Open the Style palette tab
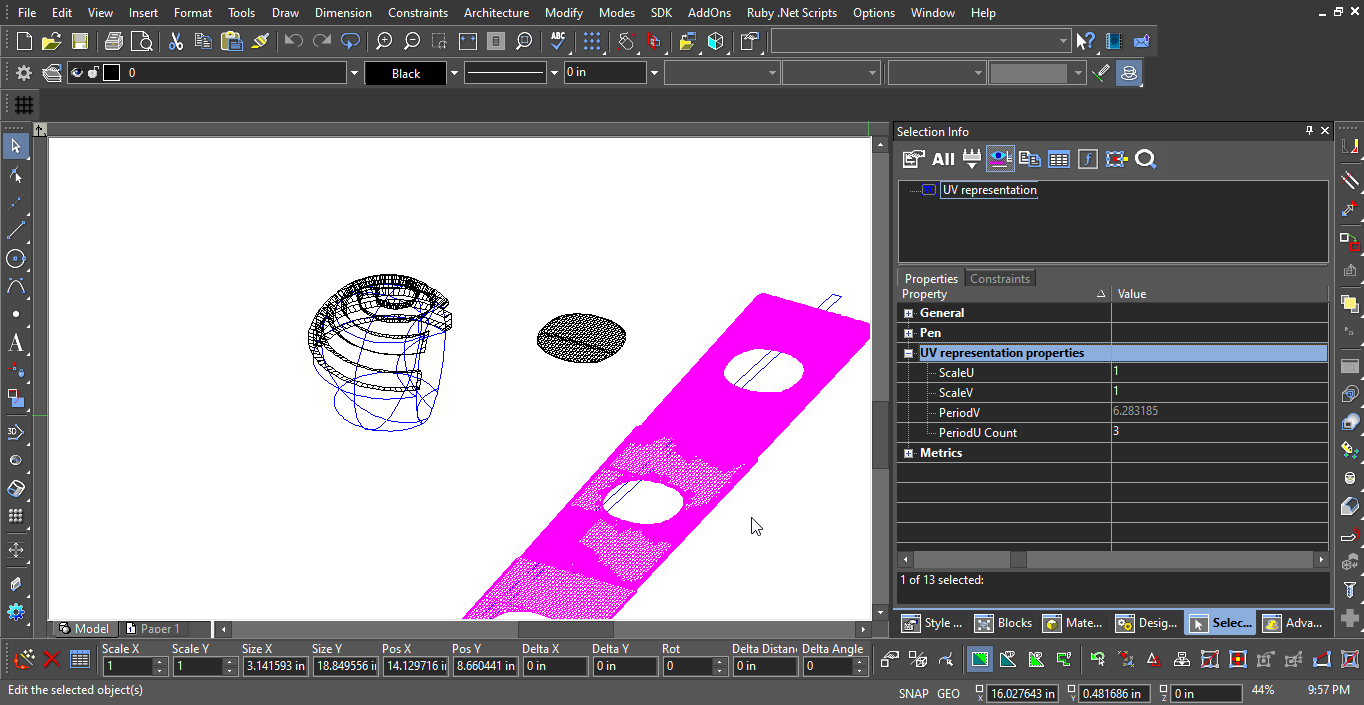Viewport: 1364px width, 705px height. (x=933, y=623)
